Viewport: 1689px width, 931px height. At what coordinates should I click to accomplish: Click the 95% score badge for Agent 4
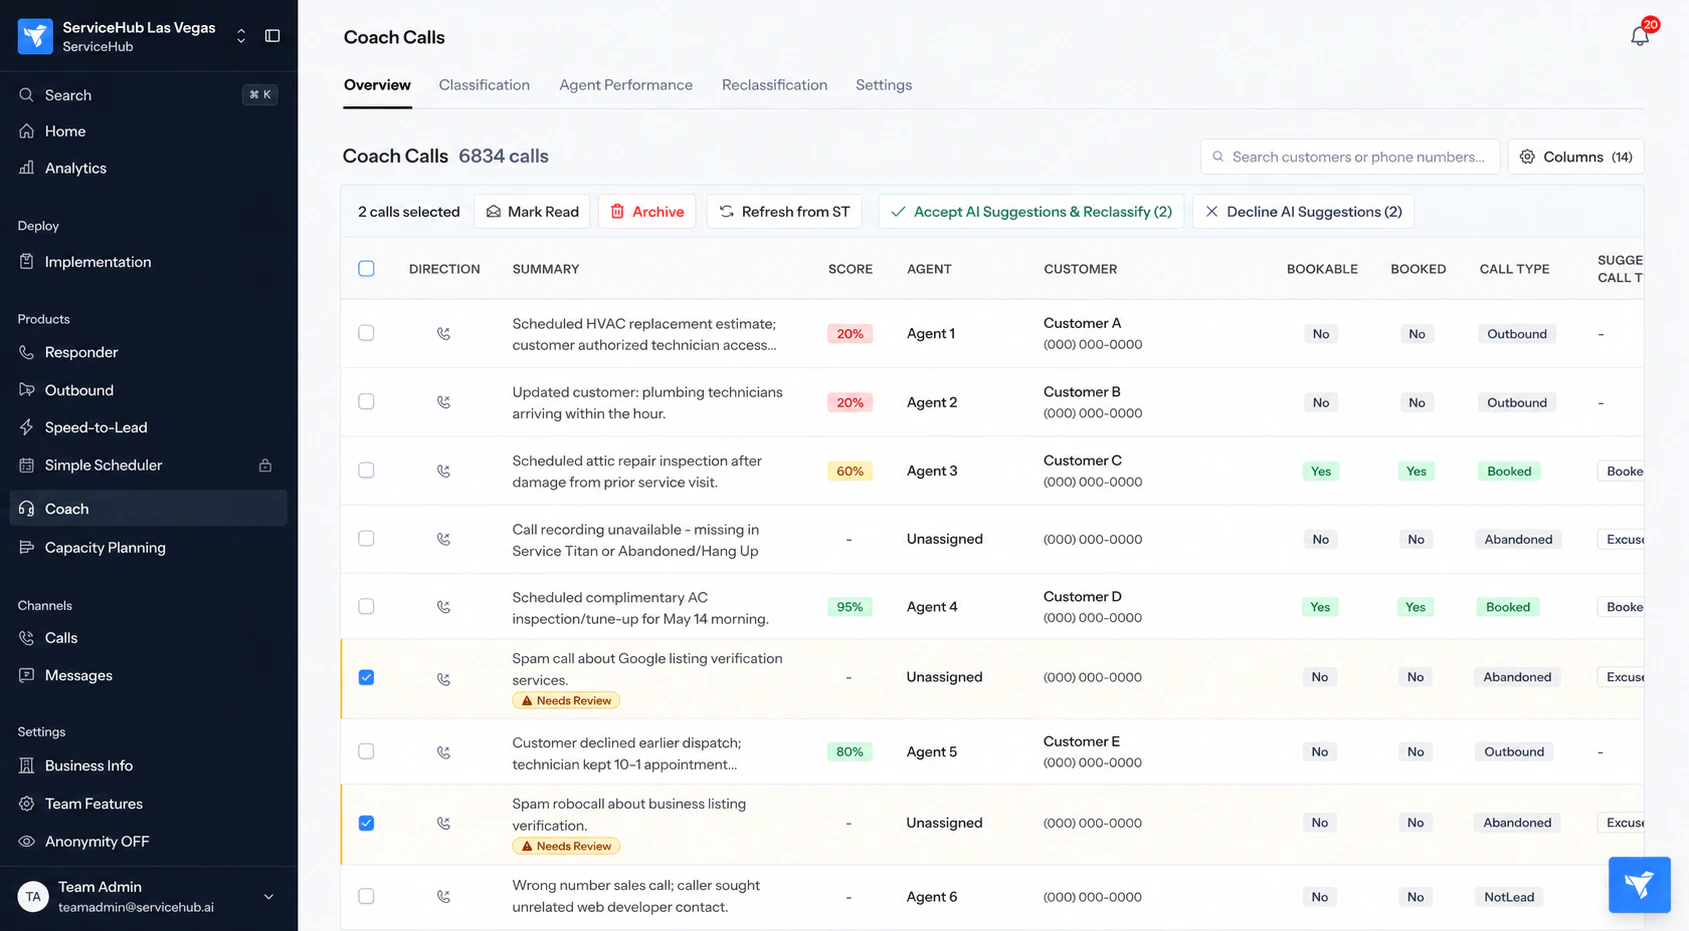point(850,607)
